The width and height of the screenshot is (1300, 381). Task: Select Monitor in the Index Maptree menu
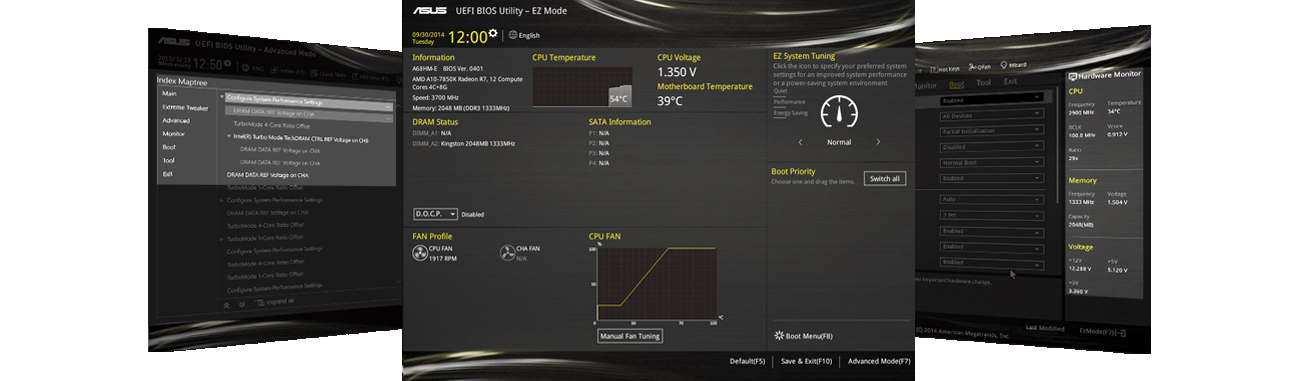click(173, 133)
